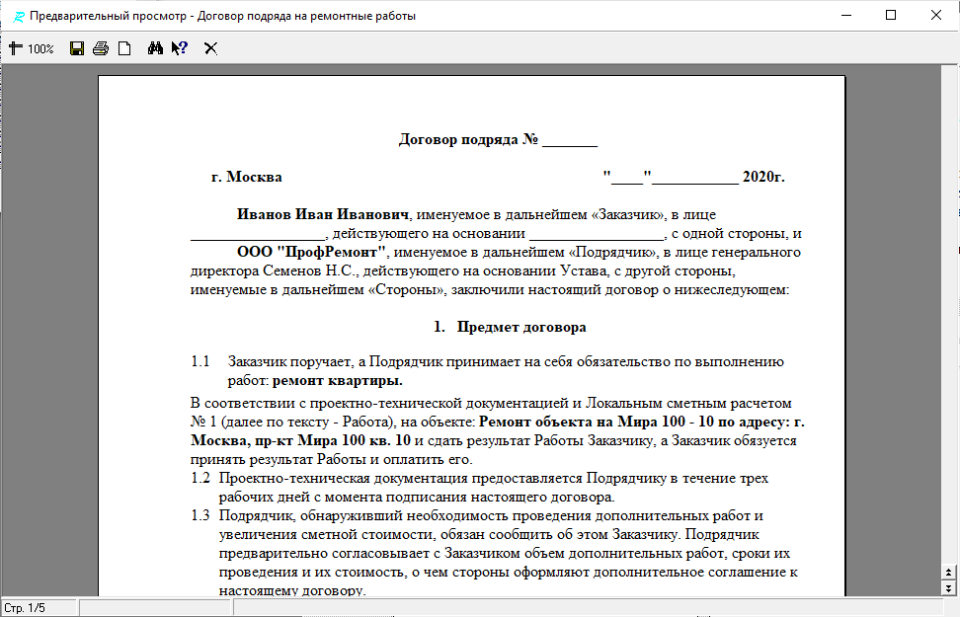Click clause number '1.2'
Viewport: 960px width, 617px height.
(x=200, y=478)
